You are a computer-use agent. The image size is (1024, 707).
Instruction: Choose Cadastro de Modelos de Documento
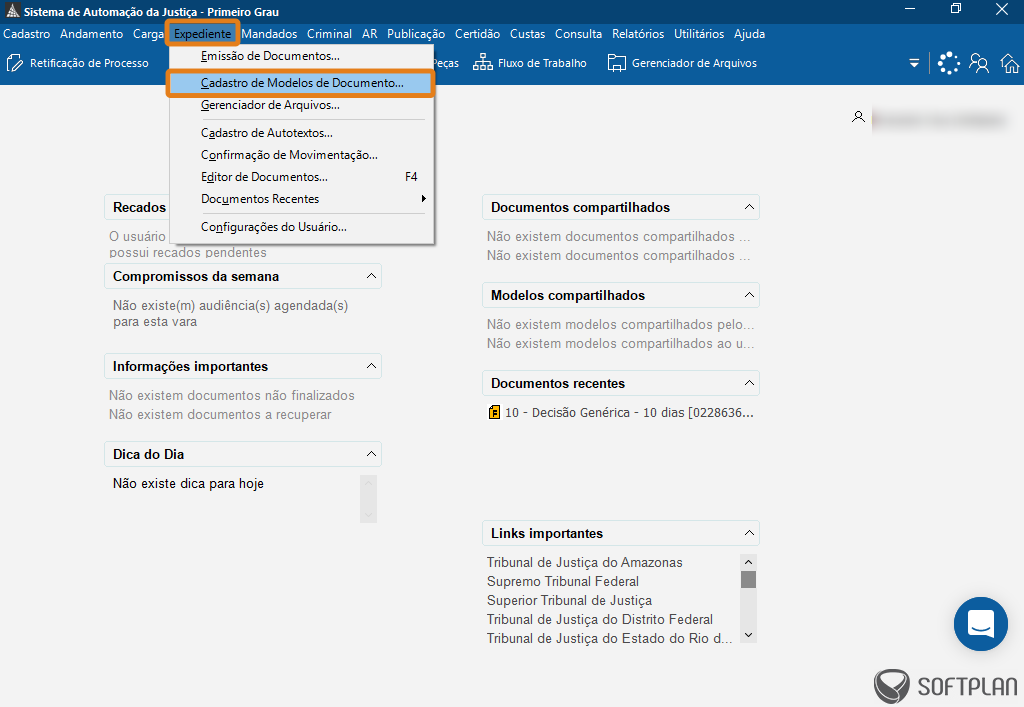coord(301,83)
